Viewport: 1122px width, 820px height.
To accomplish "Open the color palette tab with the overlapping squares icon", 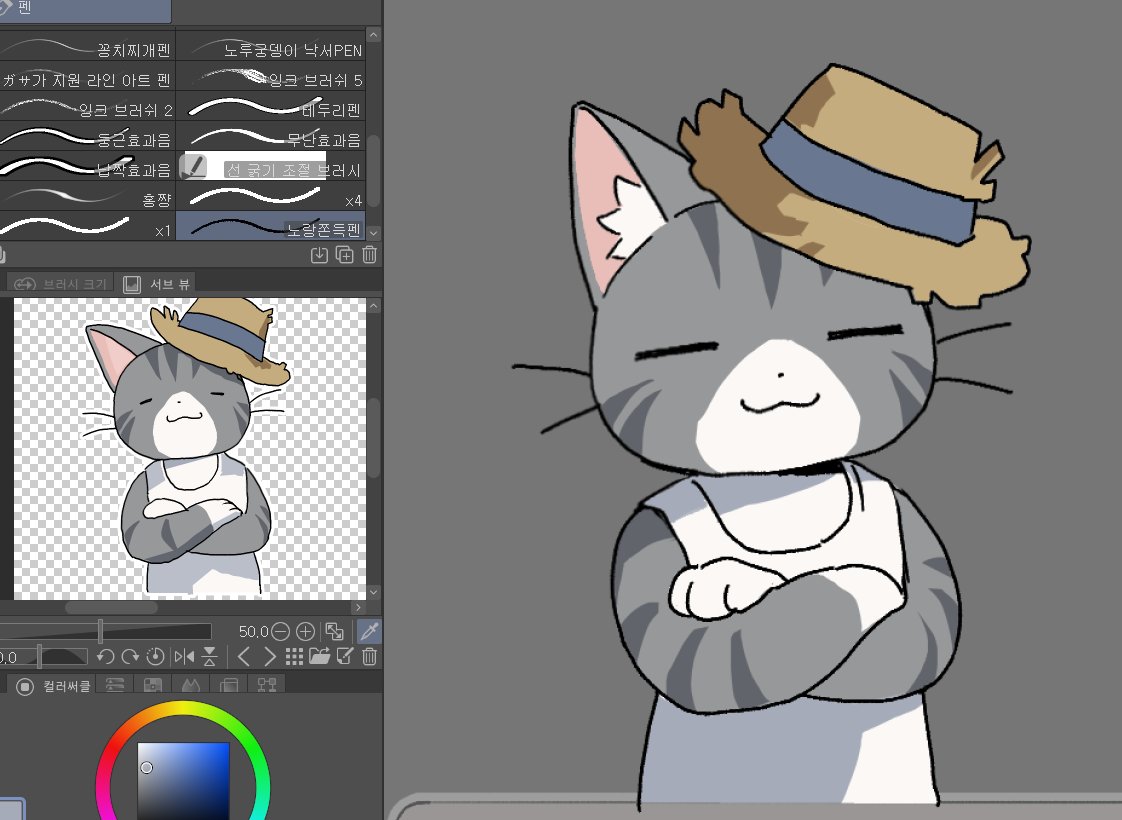I will coord(228,685).
